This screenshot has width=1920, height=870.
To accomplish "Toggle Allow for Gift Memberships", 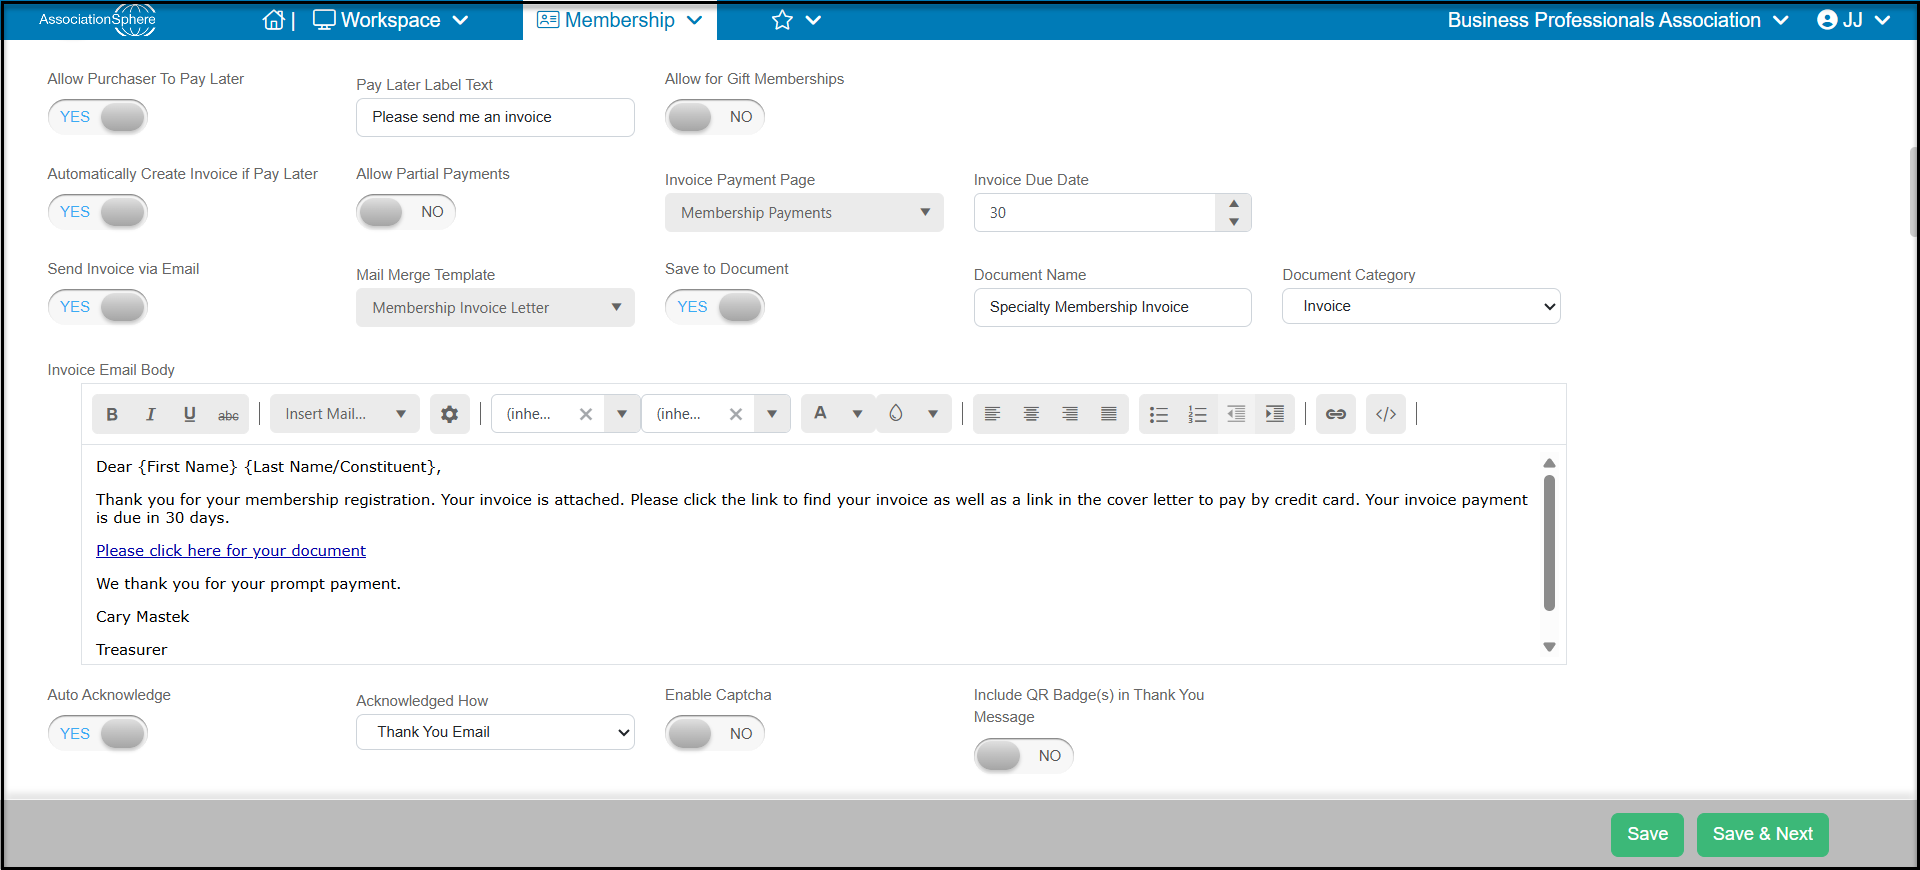I will pyautogui.click(x=715, y=117).
